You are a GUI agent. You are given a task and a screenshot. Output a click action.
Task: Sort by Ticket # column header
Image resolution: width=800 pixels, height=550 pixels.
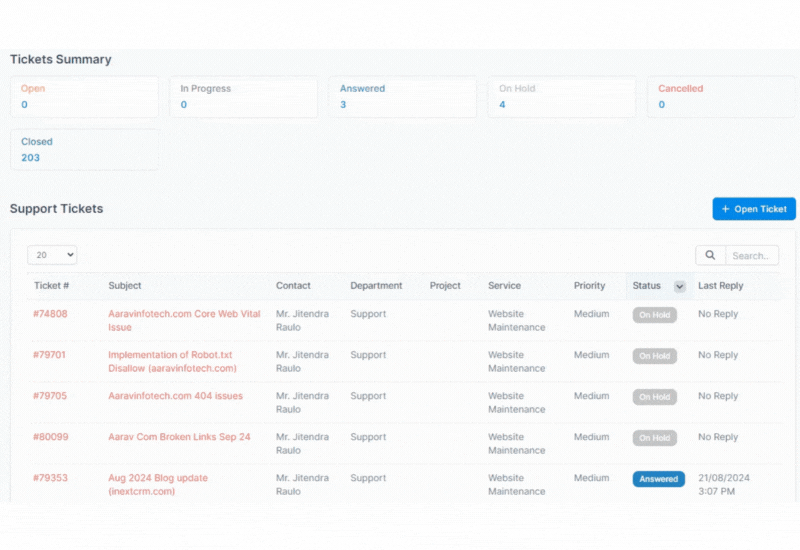pyautogui.click(x=52, y=286)
